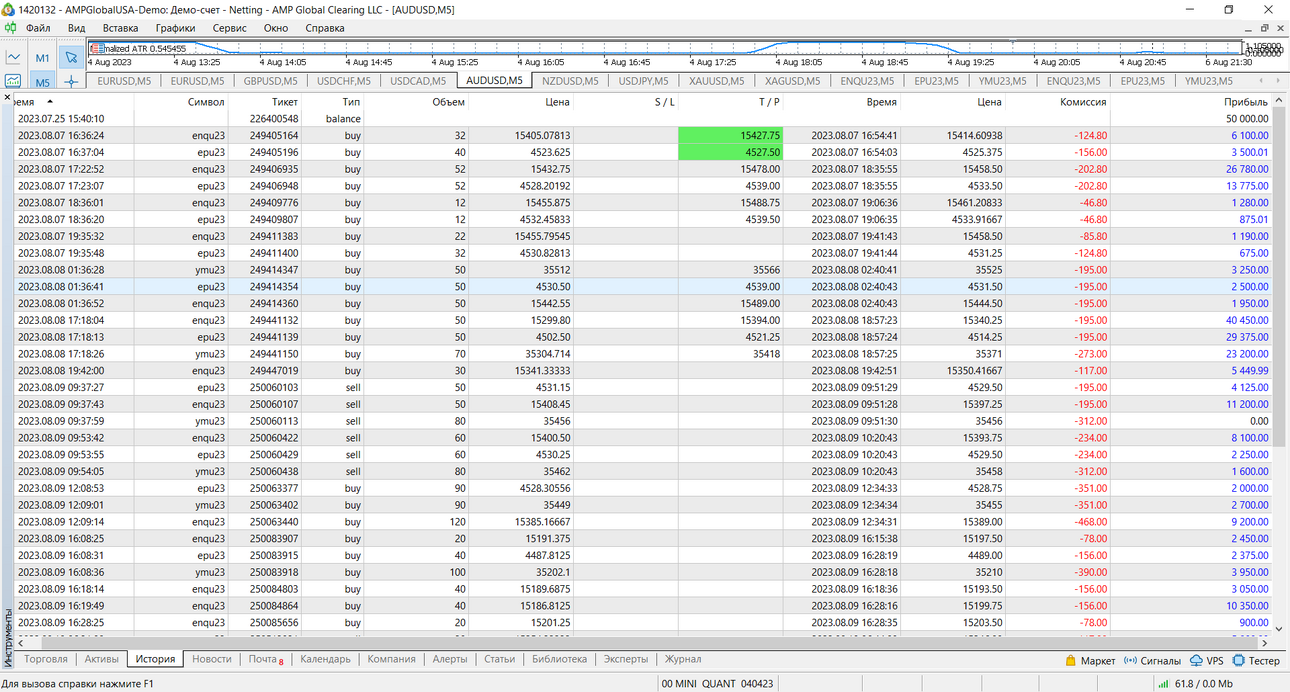This screenshot has height=692, width=1290.
Task: Open the Календарь tab
Action: point(325,659)
